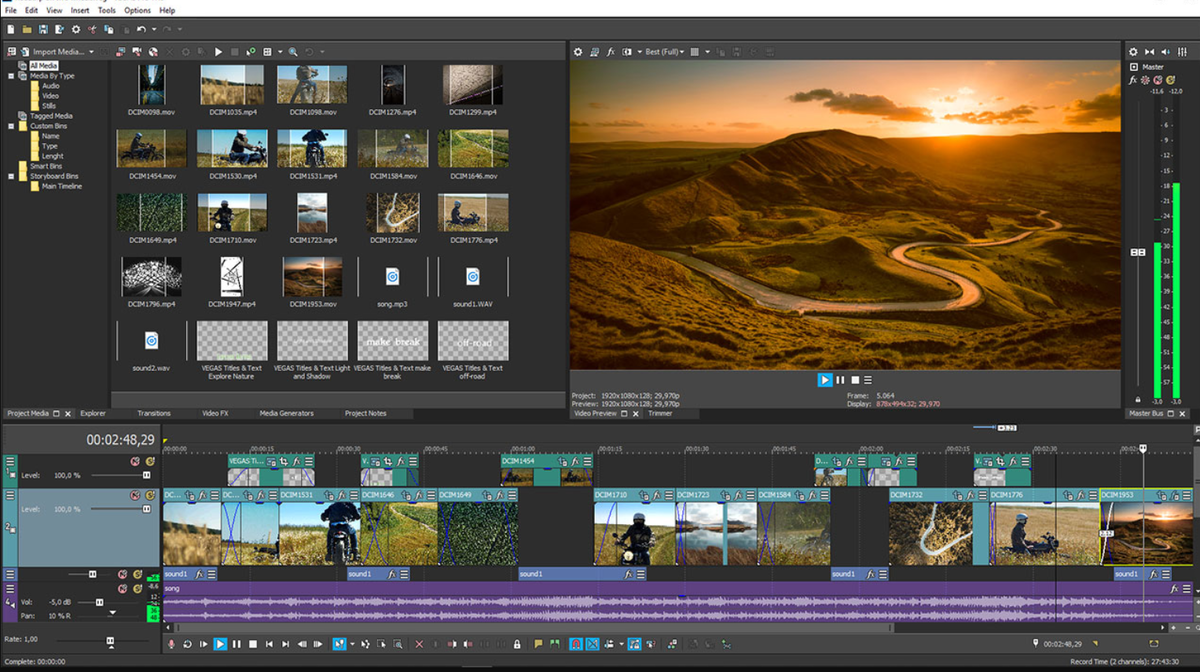Viewport: 1200px width, 672px height.
Task: Open Master FX in the Master bus
Action: tap(1133, 80)
